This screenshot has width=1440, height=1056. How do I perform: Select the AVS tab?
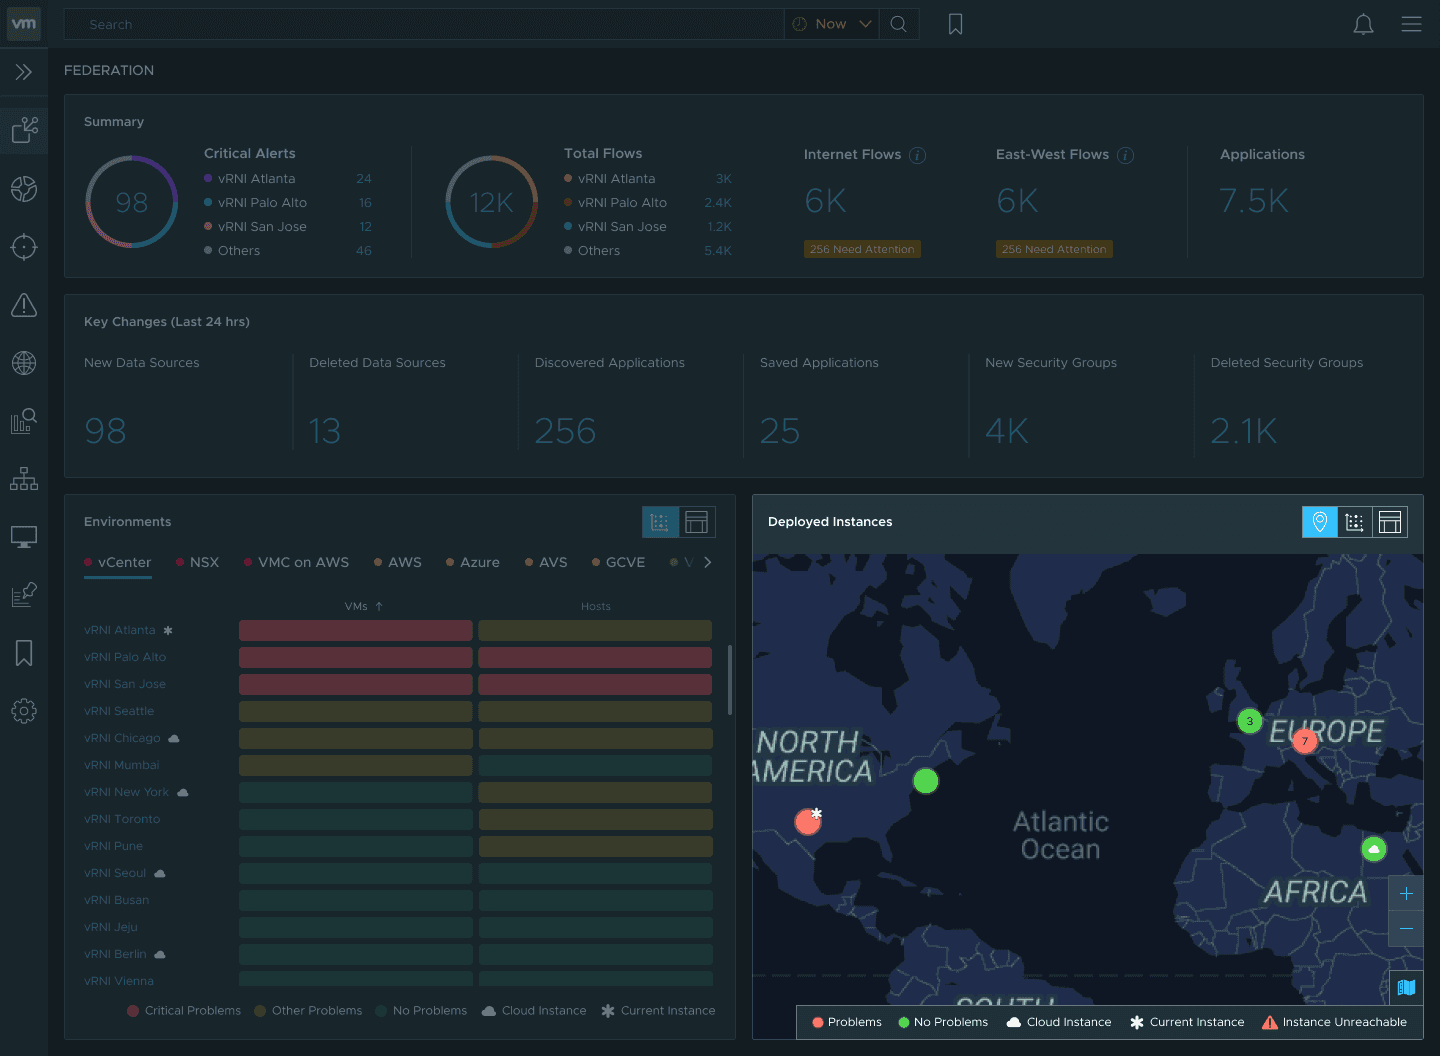coord(547,562)
